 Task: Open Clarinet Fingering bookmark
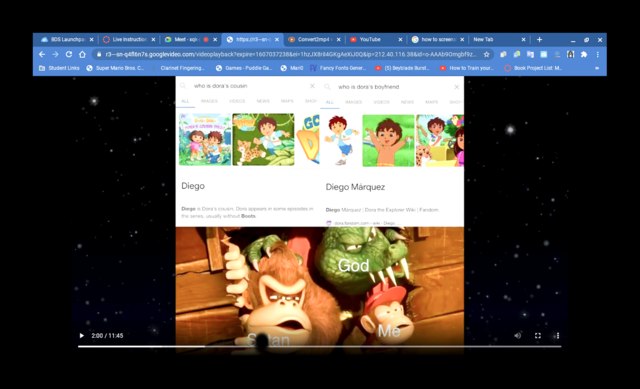(178, 68)
